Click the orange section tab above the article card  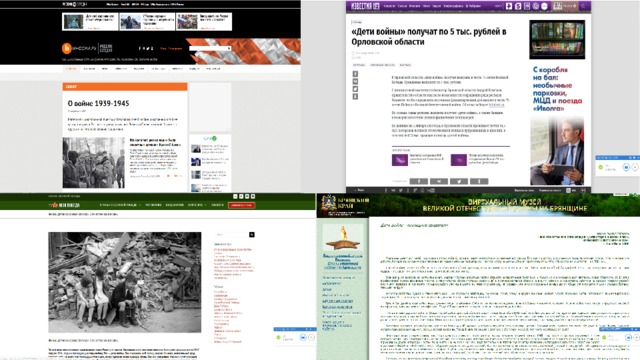pyautogui.click(x=125, y=87)
